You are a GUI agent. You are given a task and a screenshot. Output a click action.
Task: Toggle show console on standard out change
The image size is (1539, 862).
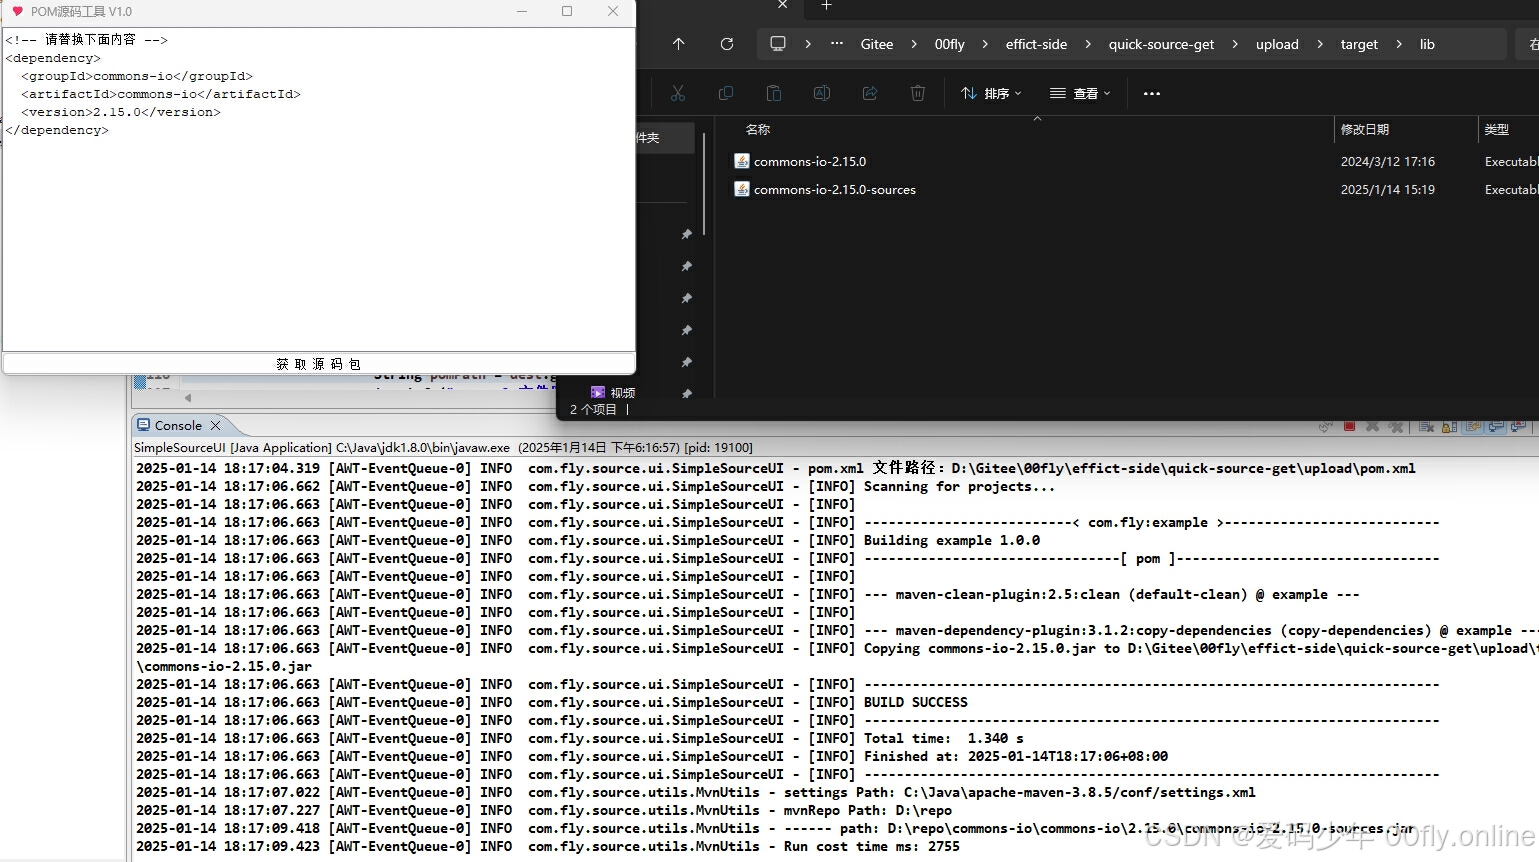pyautogui.click(x=1496, y=426)
